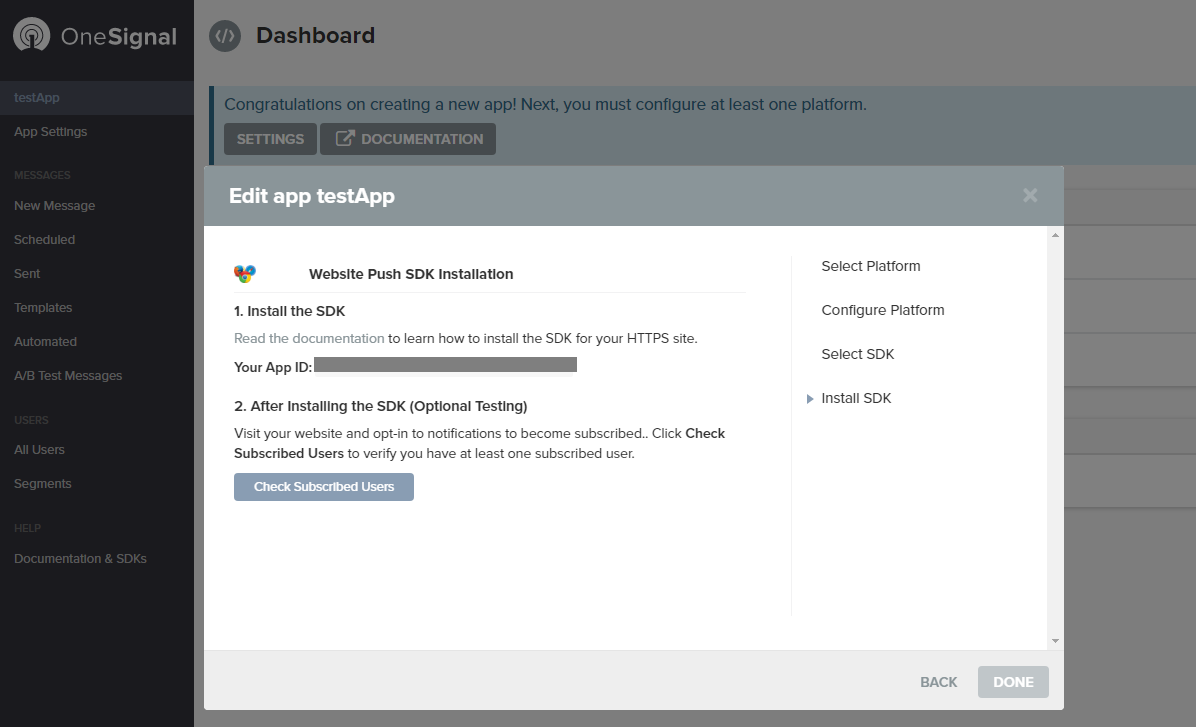1196x727 pixels.
Task: Open A/B Test Messages page
Action: pos(68,376)
